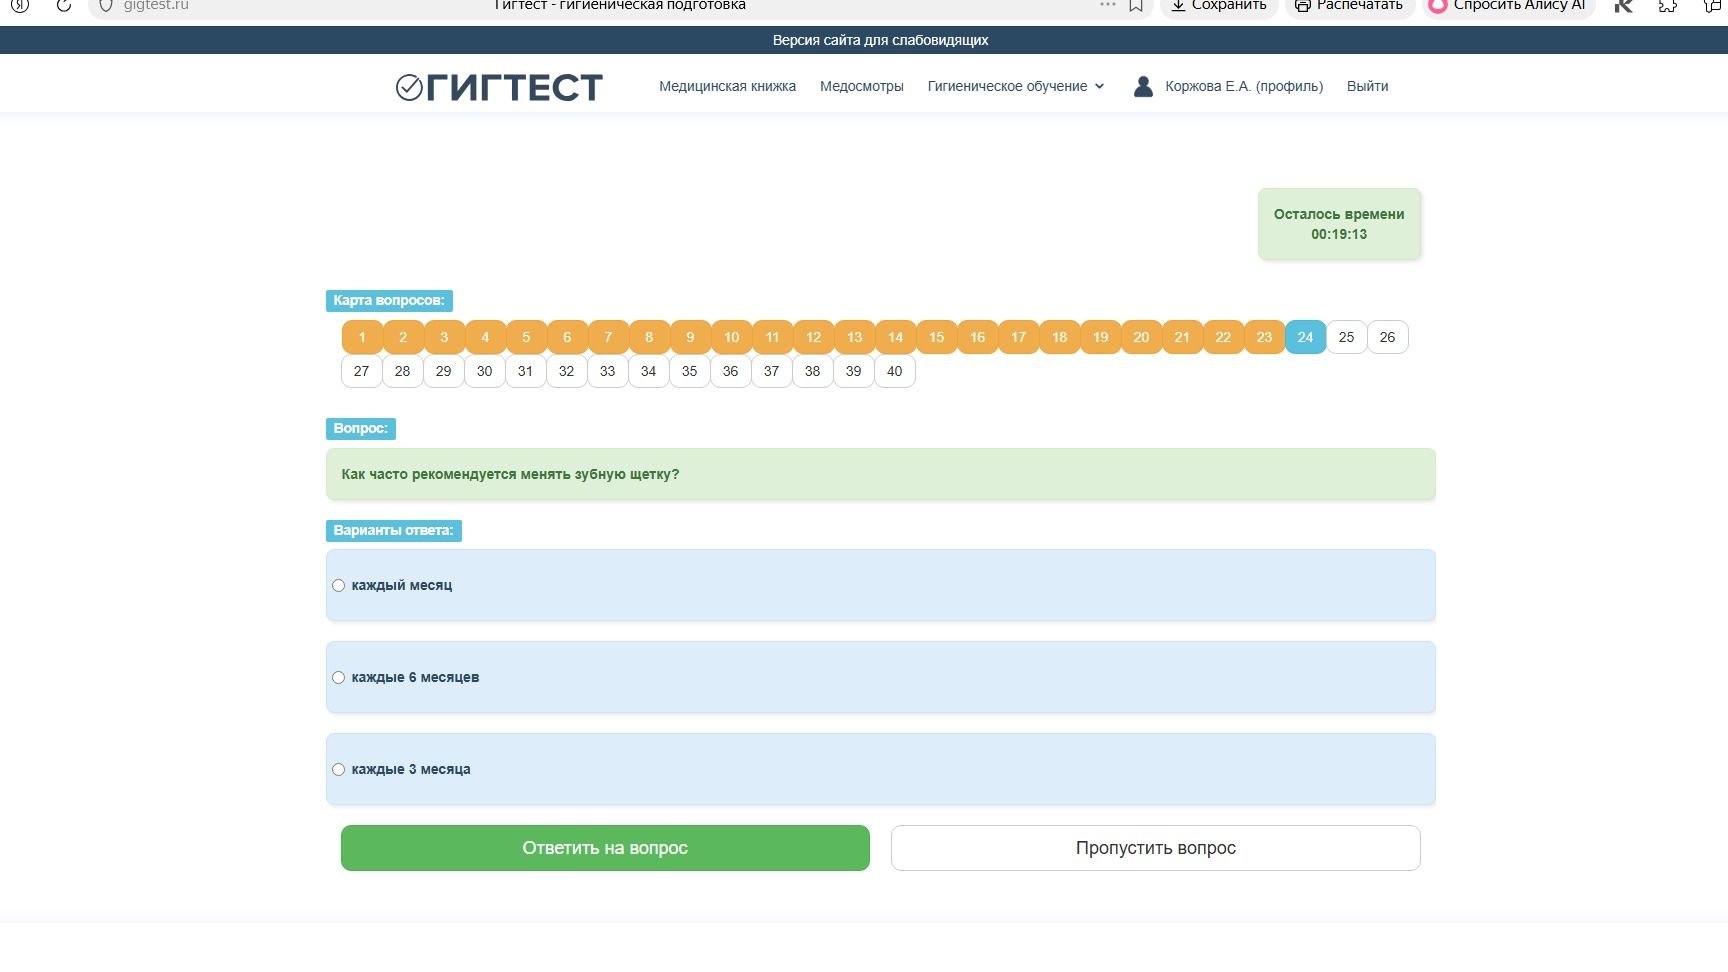The image size is (1728, 972).
Task: Click the ГИГТЕСТ logo
Action: [499, 87]
